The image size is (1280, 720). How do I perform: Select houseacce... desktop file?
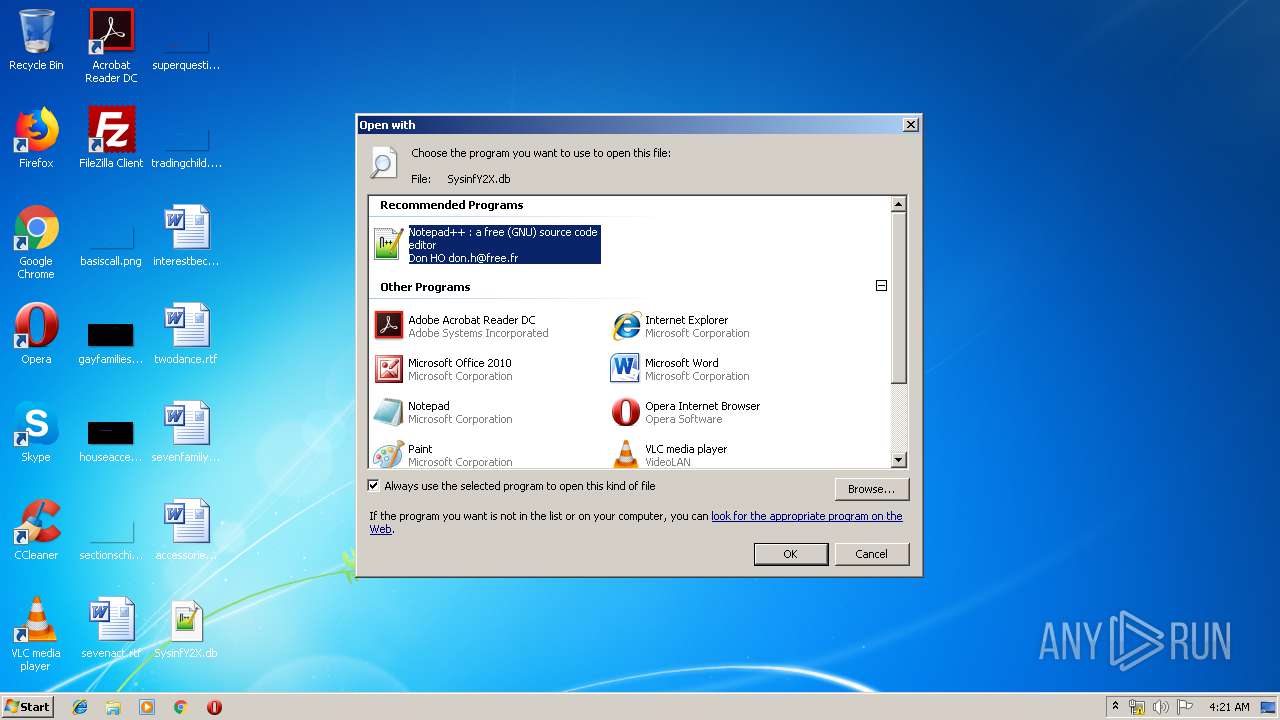[111, 442]
